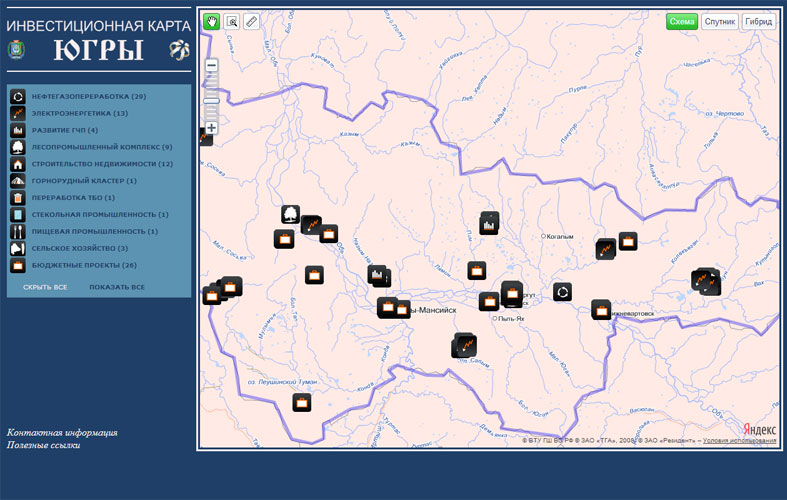Open Бюджетные проекты (26) label
This screenshot has height=500, width=787.
coord(84,265)
